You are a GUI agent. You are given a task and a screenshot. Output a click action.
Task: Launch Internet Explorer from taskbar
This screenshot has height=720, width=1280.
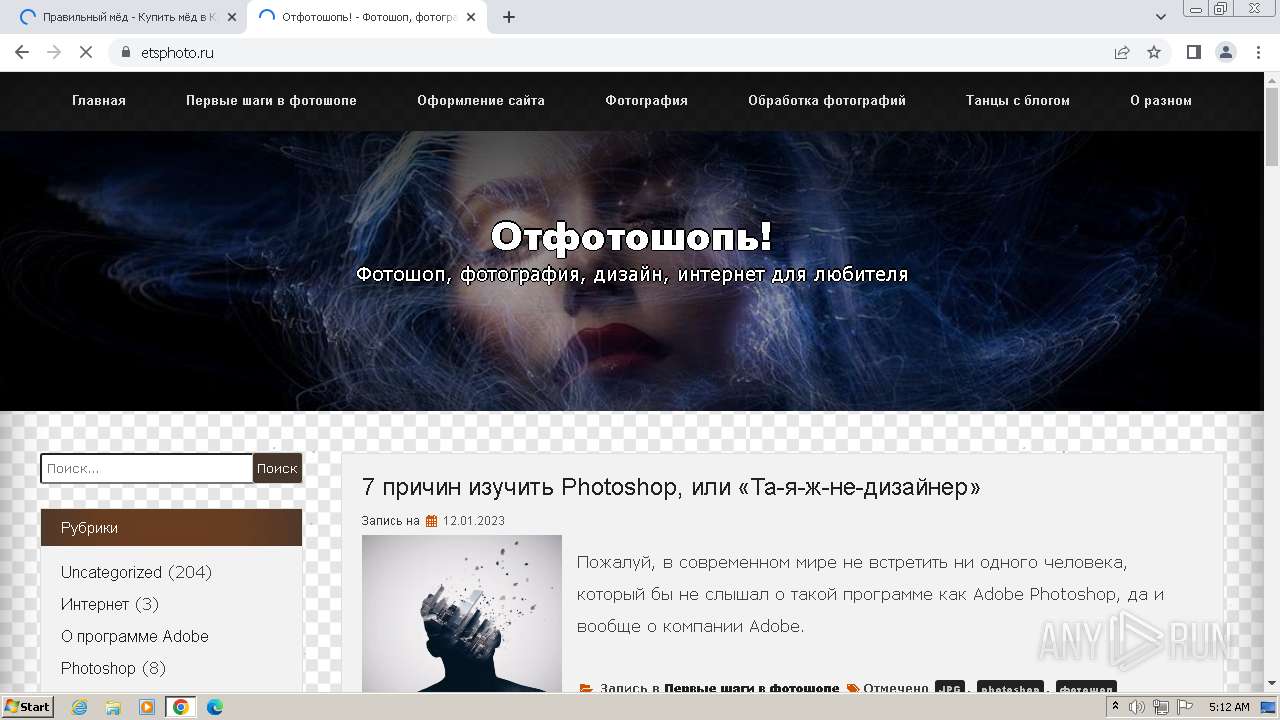click(x=79, y=707)
